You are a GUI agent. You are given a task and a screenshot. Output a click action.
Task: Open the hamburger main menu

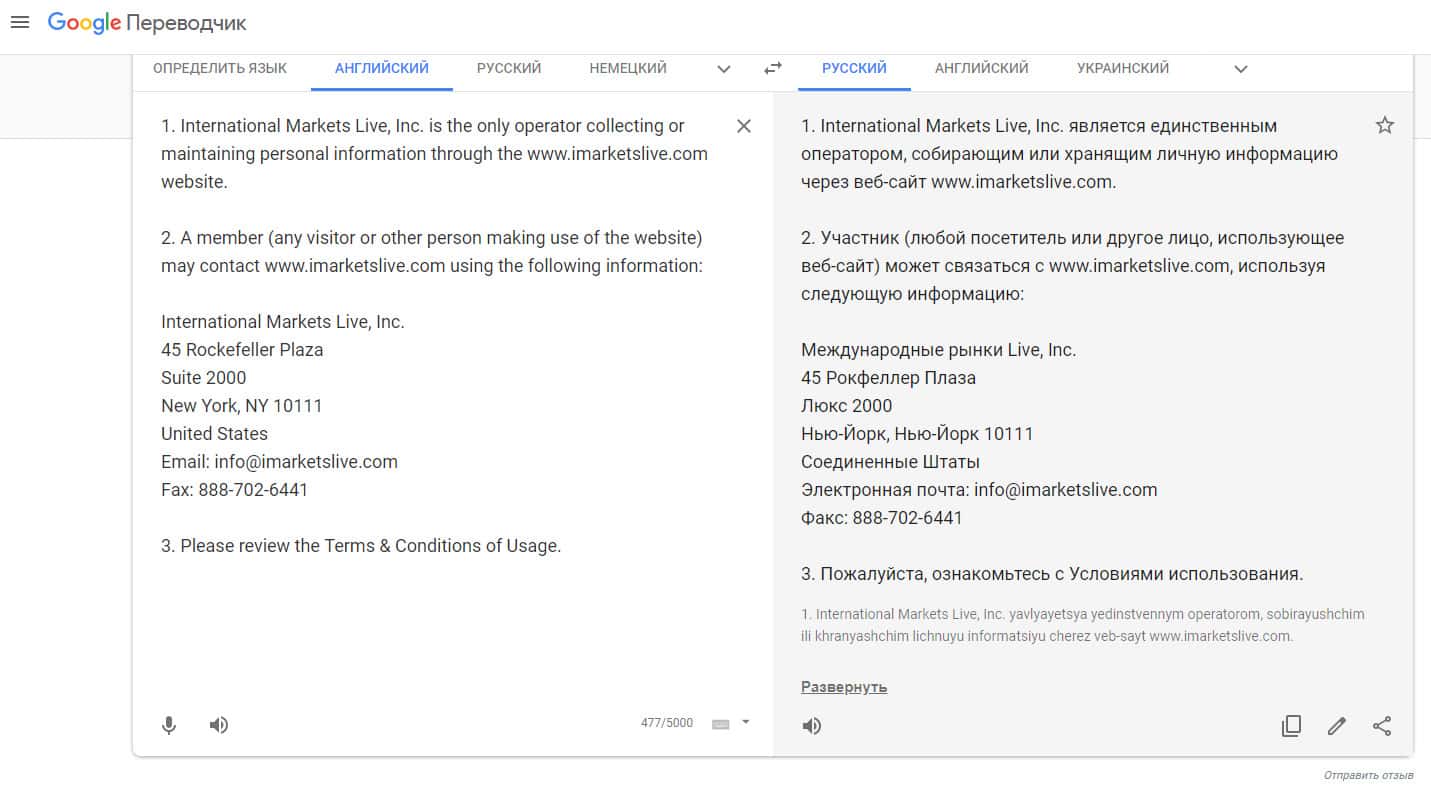[x=20, y=22]
